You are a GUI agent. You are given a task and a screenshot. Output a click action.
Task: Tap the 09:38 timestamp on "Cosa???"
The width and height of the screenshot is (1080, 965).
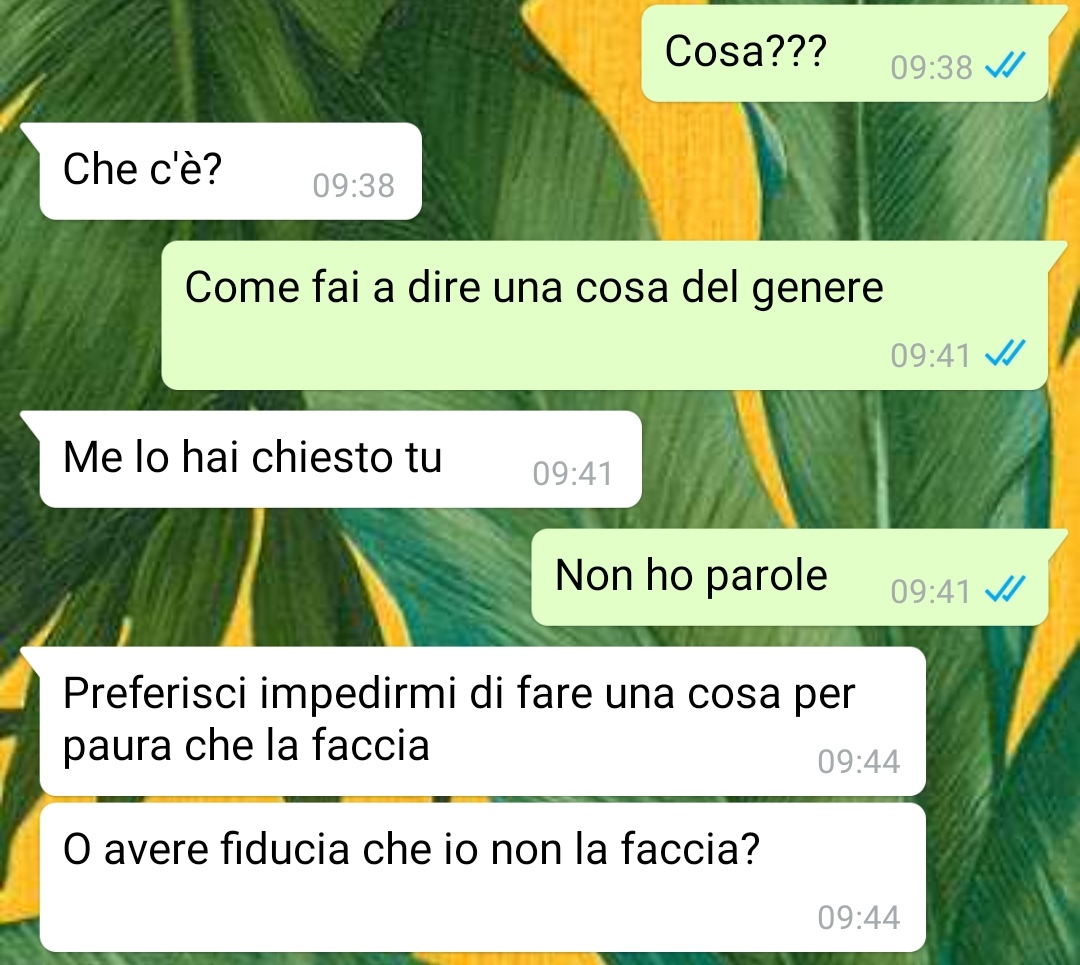(x=931, y=68)
